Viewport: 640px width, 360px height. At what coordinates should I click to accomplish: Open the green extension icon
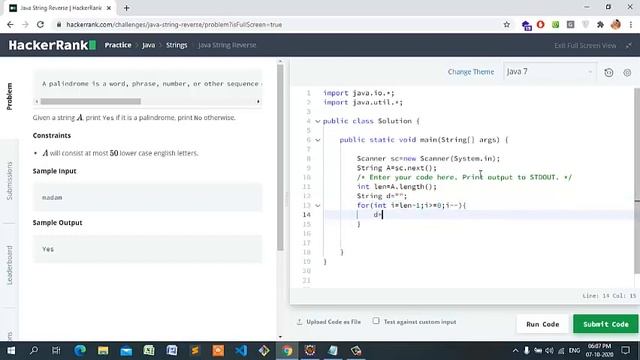click(556, 24)
